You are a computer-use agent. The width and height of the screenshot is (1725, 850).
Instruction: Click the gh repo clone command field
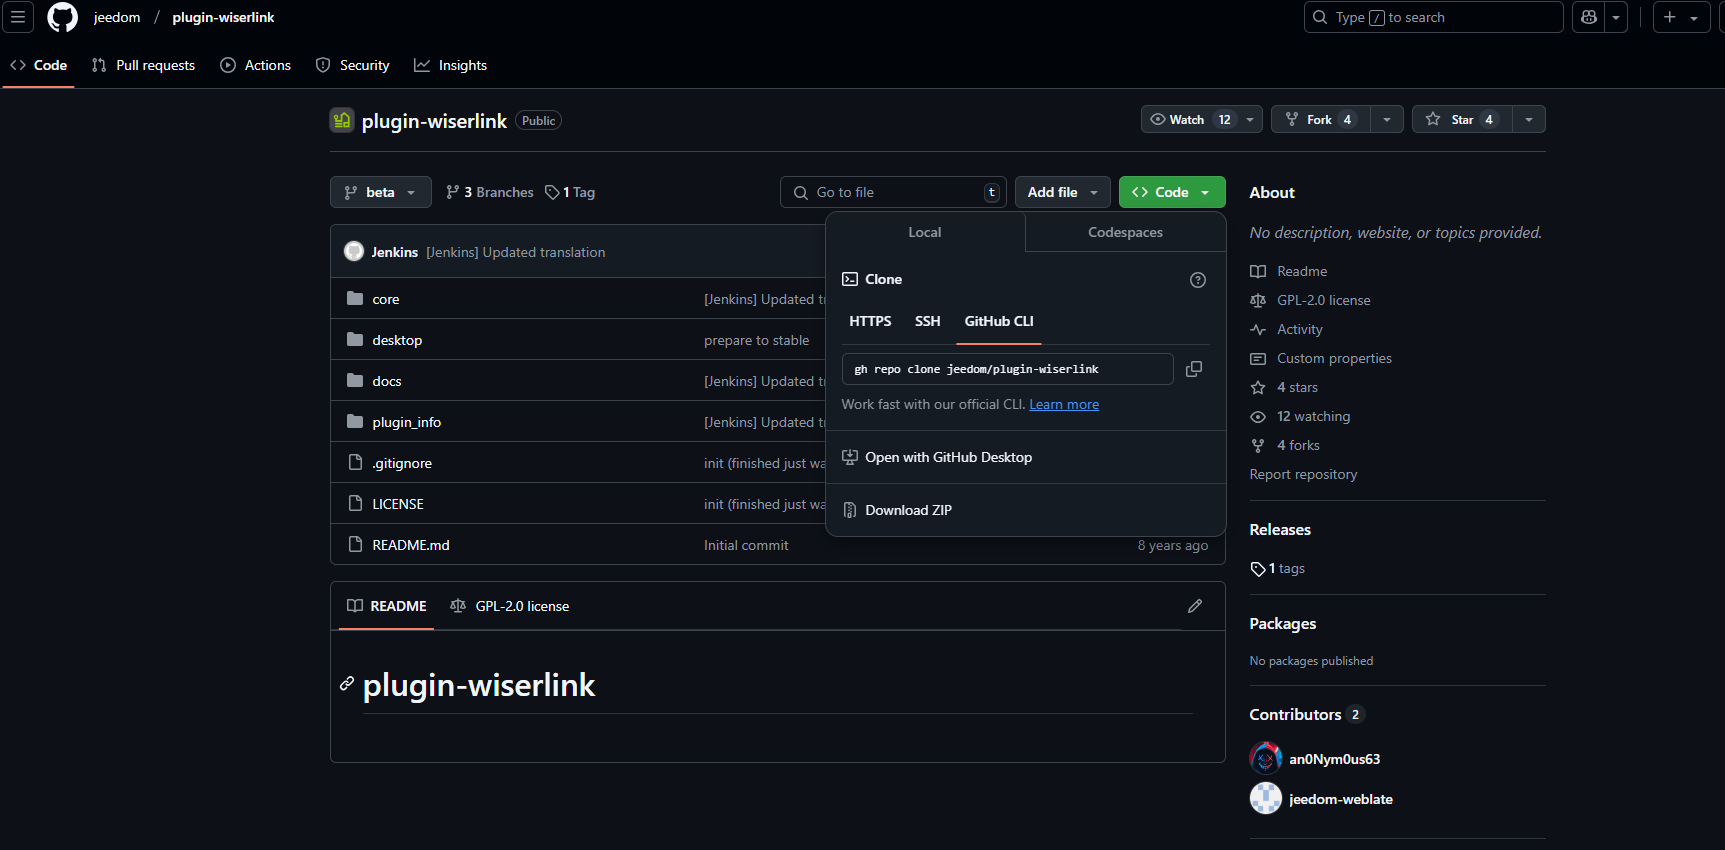click(x=1007, y=369)
